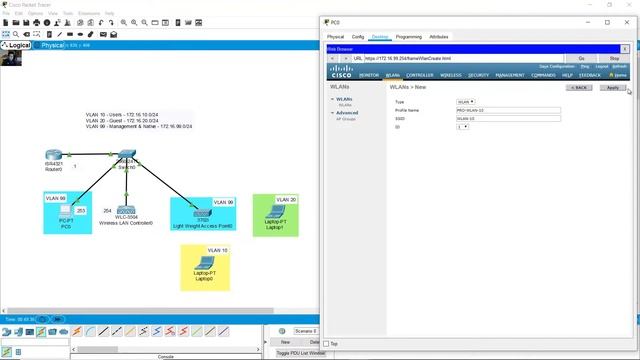Open the MONITOR menu in Cisco WLC
Image resolution: width=640 pixels, height=360 pixels.
point(369,75)
